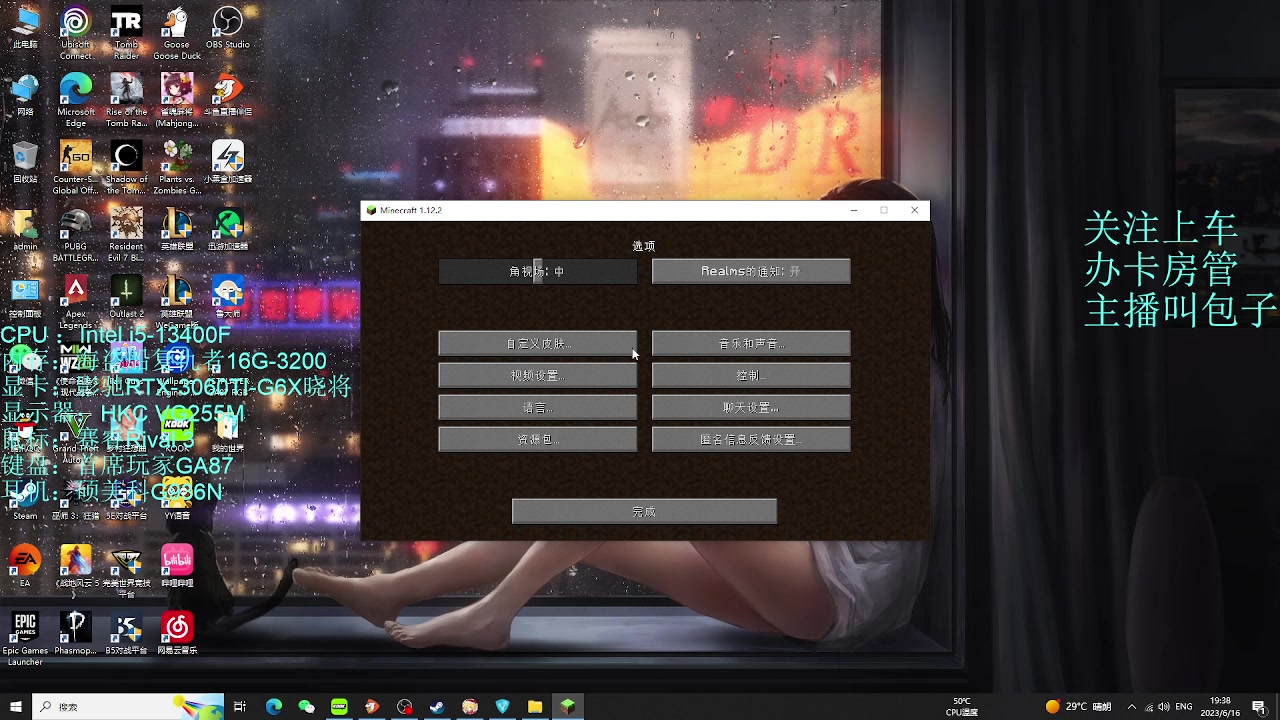The image size is (1280, 720).
Task: Open Task View on taskbar
Action: [x=240, y=707]
